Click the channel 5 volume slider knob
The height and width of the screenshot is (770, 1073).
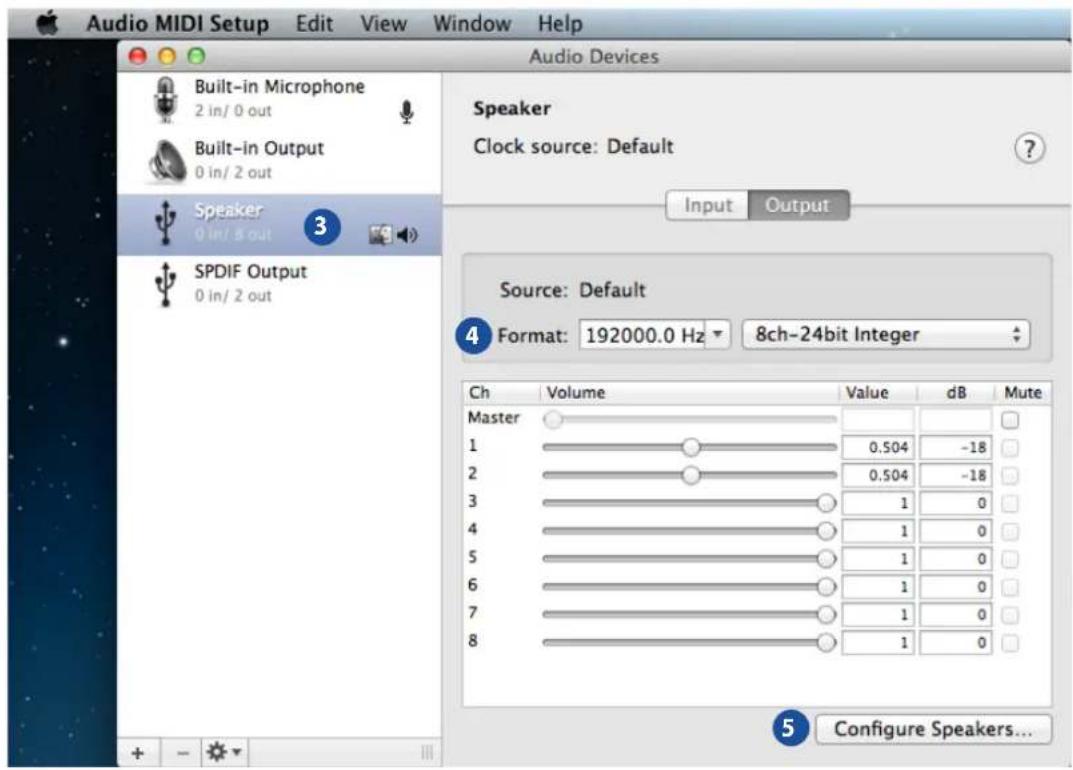click(827, 559)
